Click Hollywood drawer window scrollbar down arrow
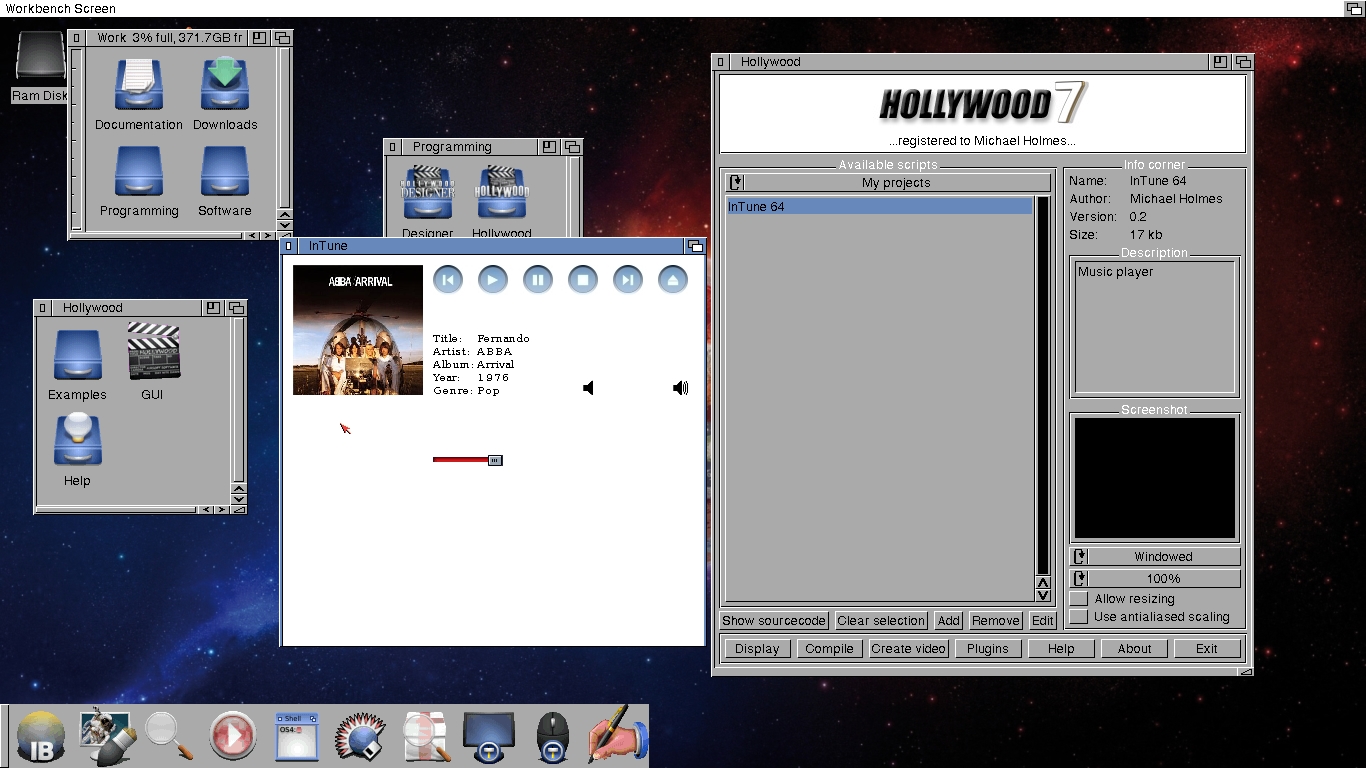Image resolution: width=1366 pixels, height=768 pixels. (238, 498)
